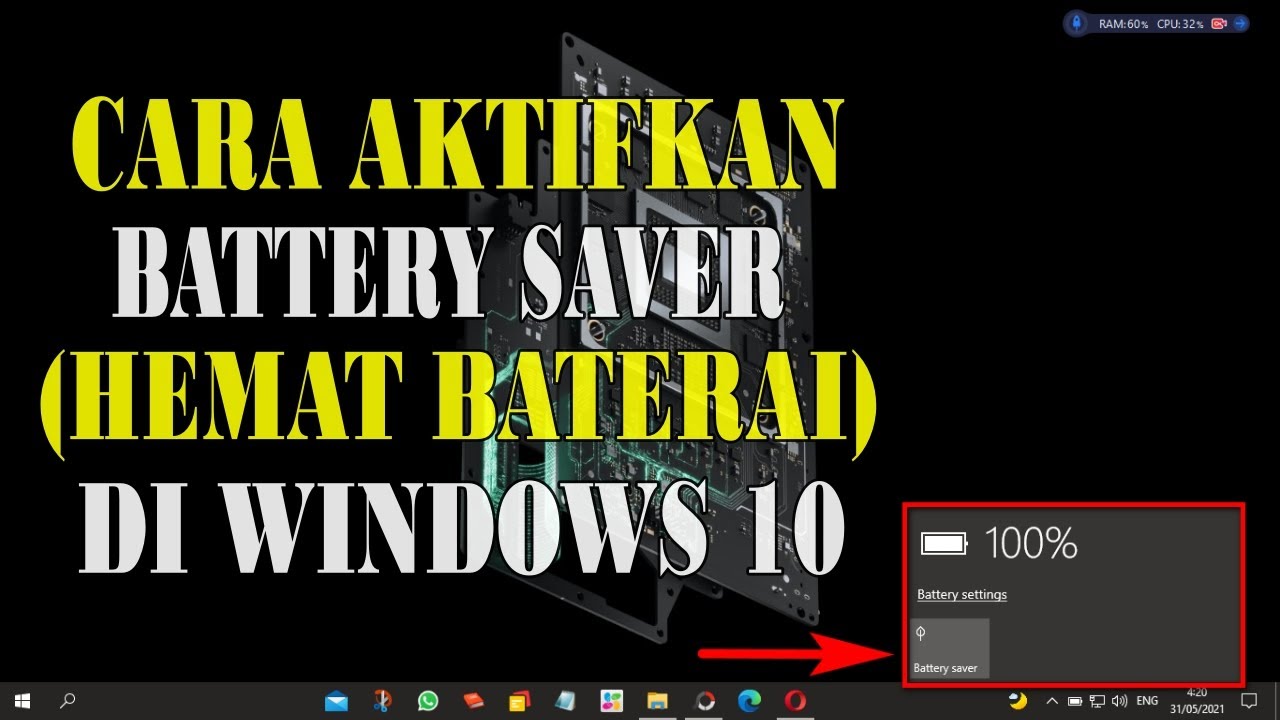Click the blue arrow on performance widget

click(1241, 24)
